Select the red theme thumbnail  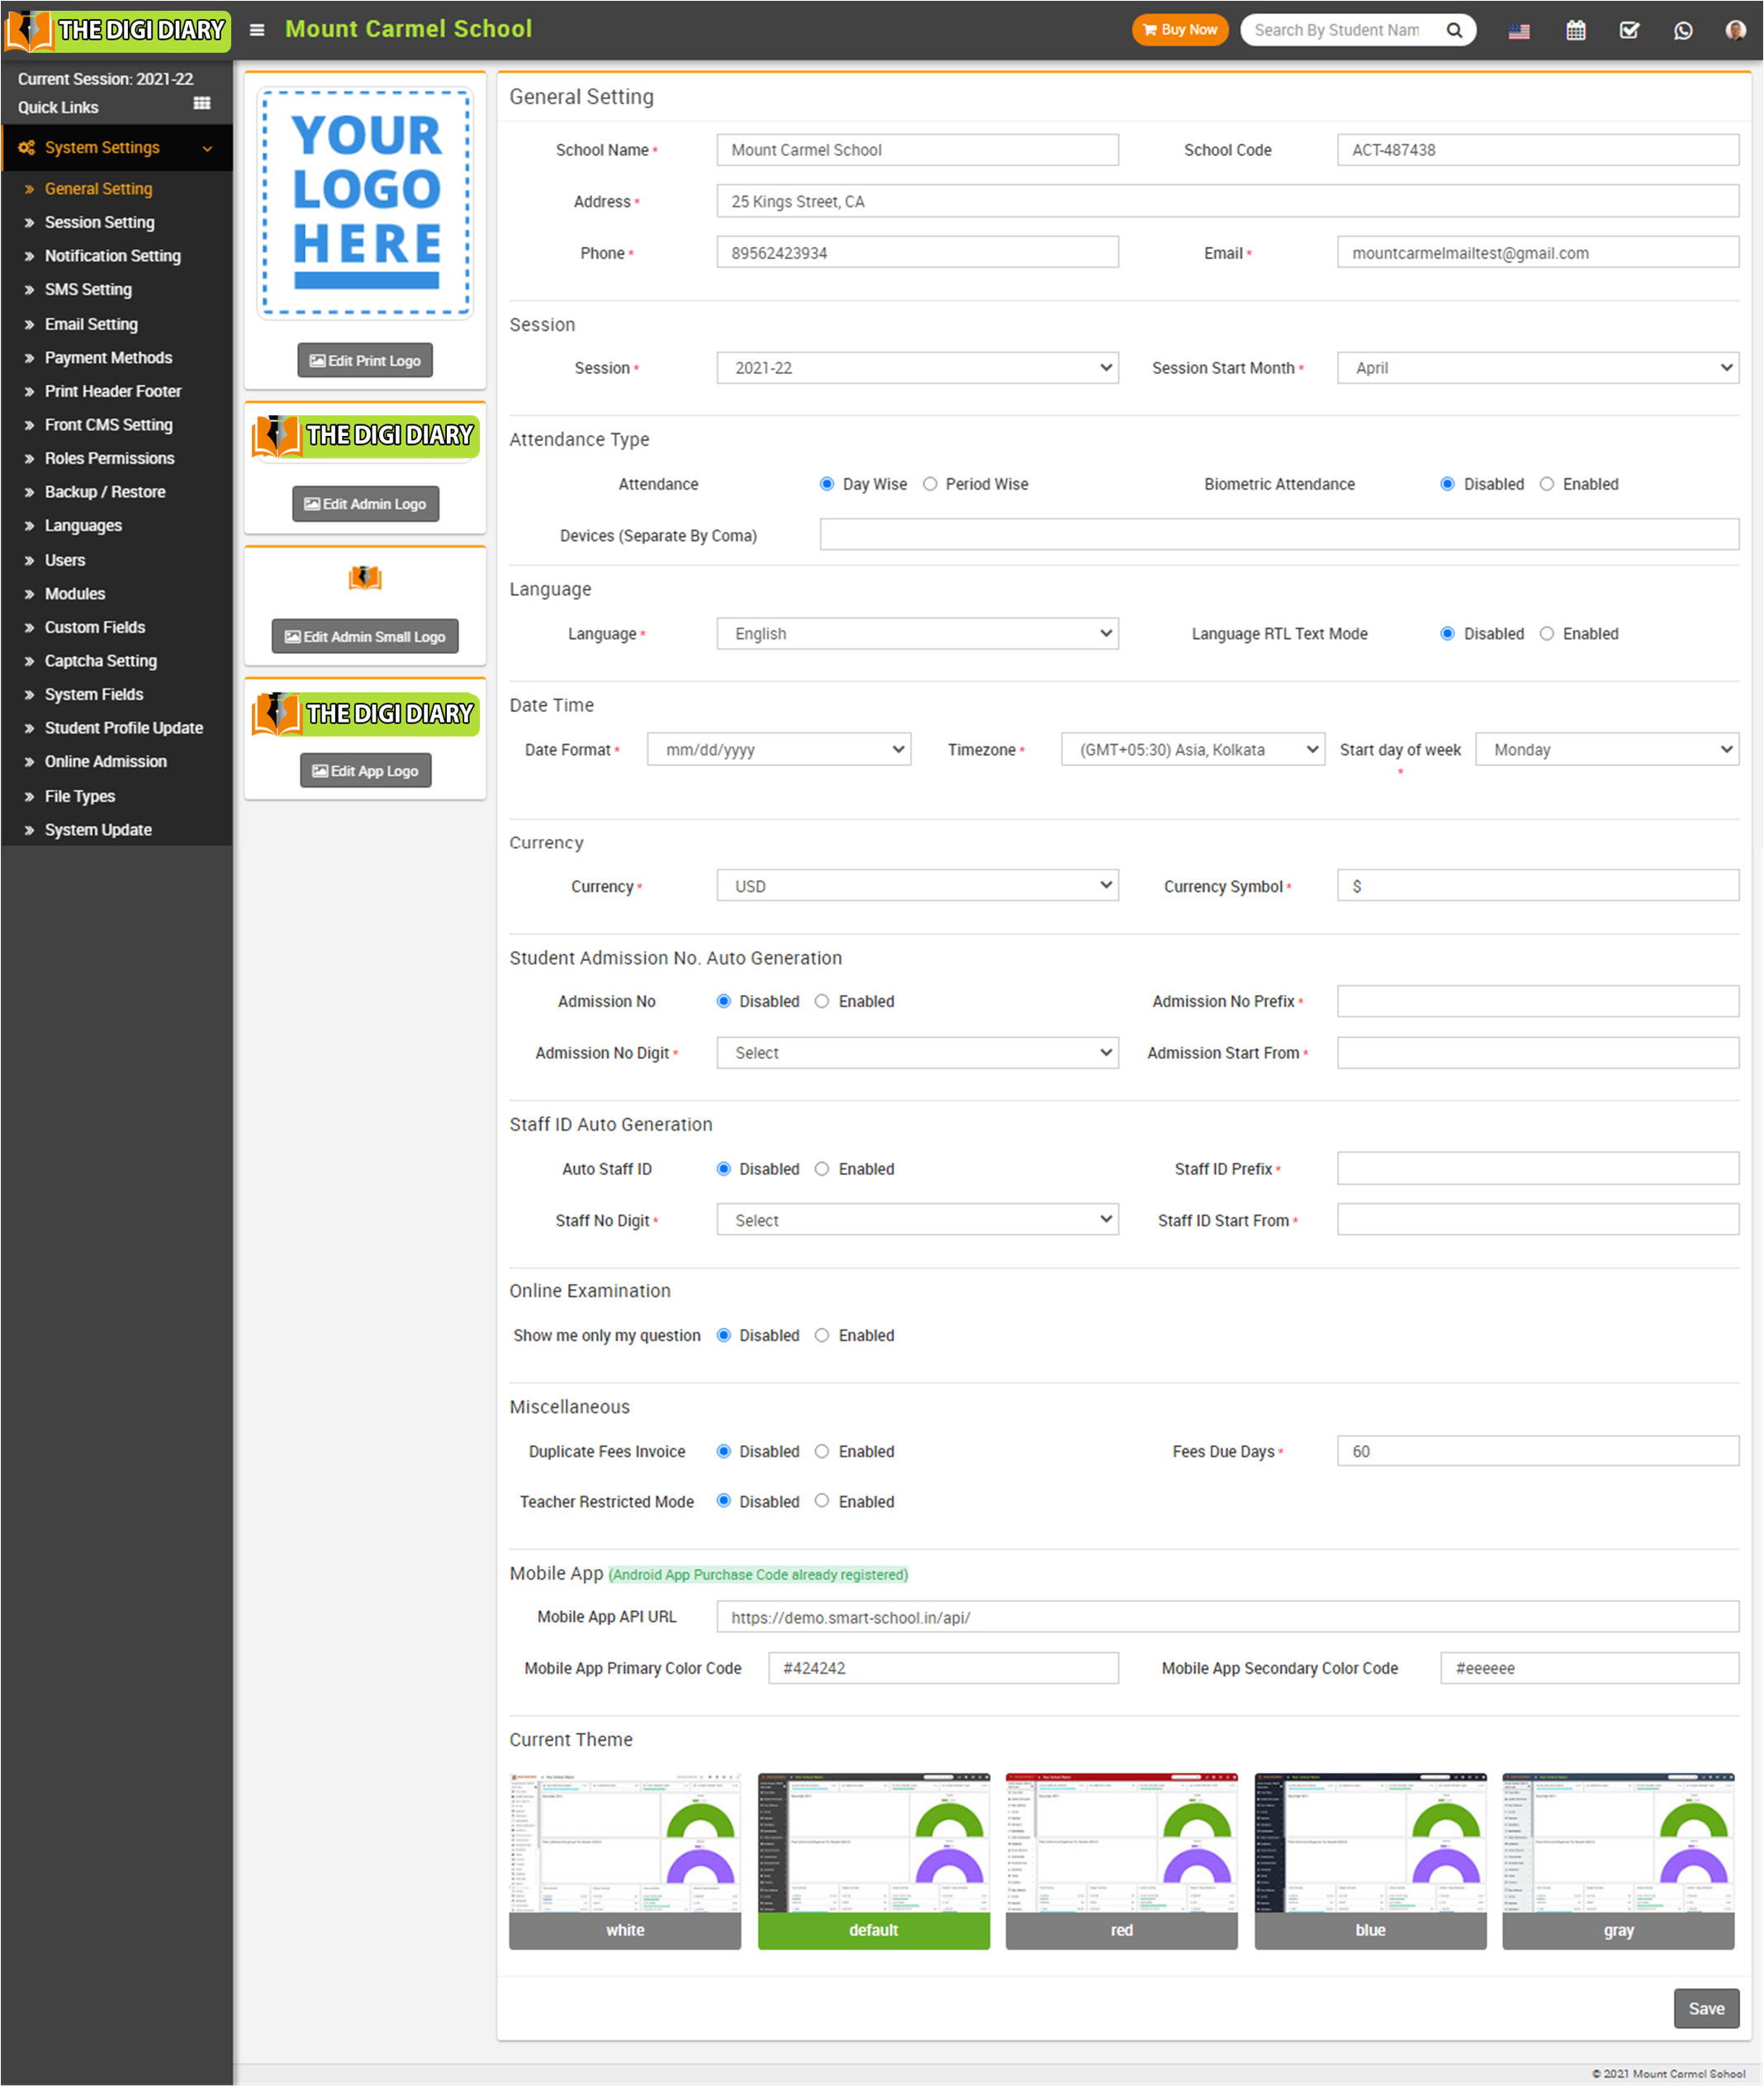coord(1121,1860)
